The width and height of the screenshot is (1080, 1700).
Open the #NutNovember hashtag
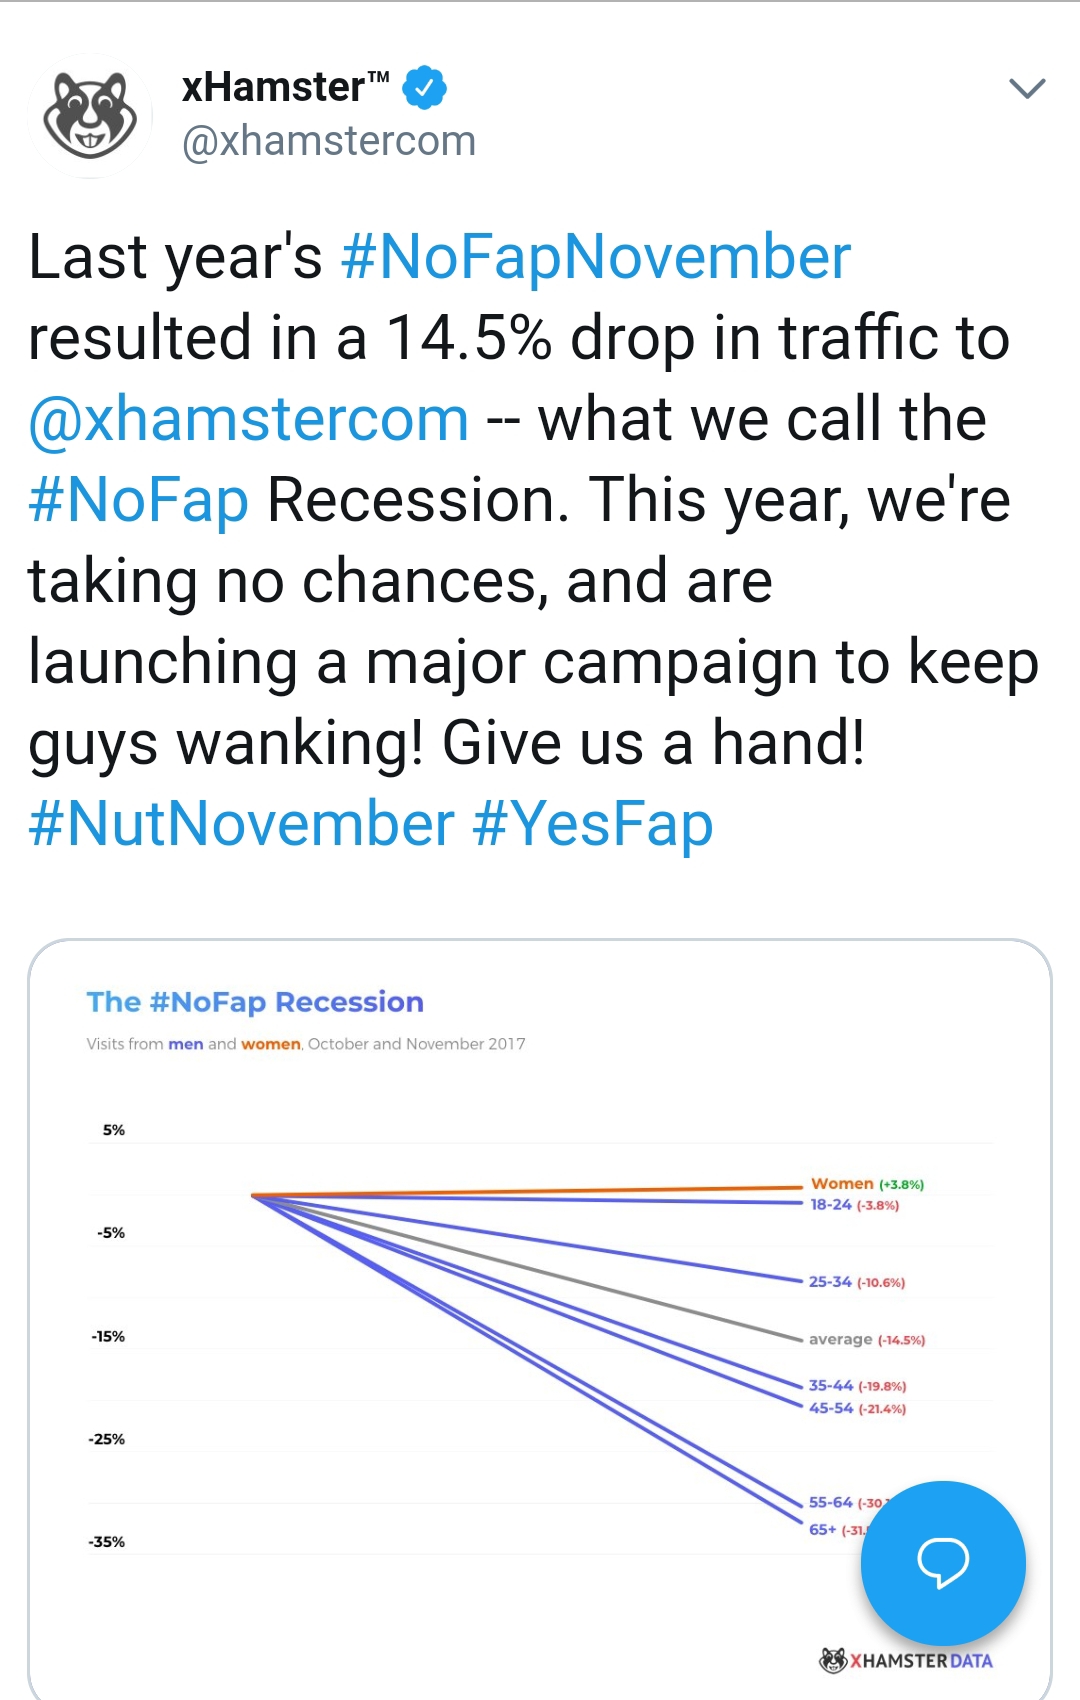pos(241,824)
